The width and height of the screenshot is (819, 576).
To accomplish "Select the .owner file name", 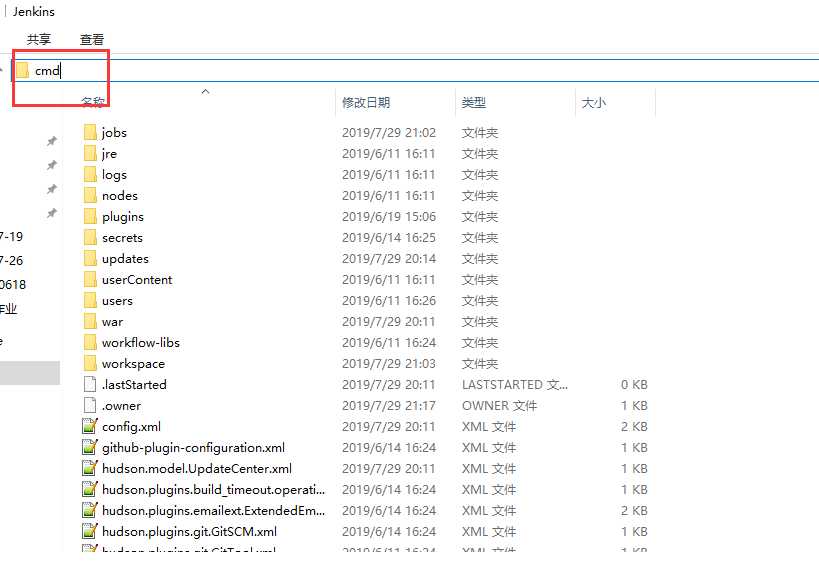I will tap(121, 406).
